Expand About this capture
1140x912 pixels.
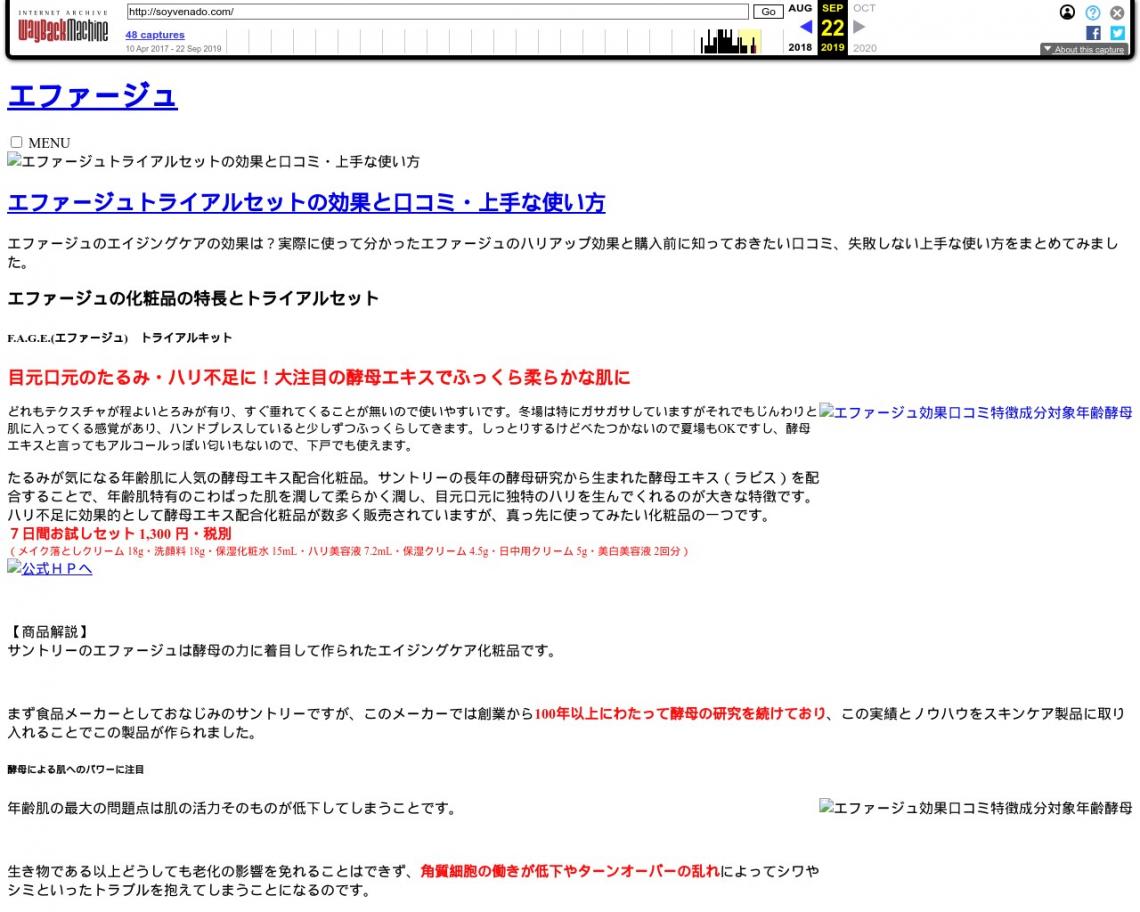tap(1084, 49)
